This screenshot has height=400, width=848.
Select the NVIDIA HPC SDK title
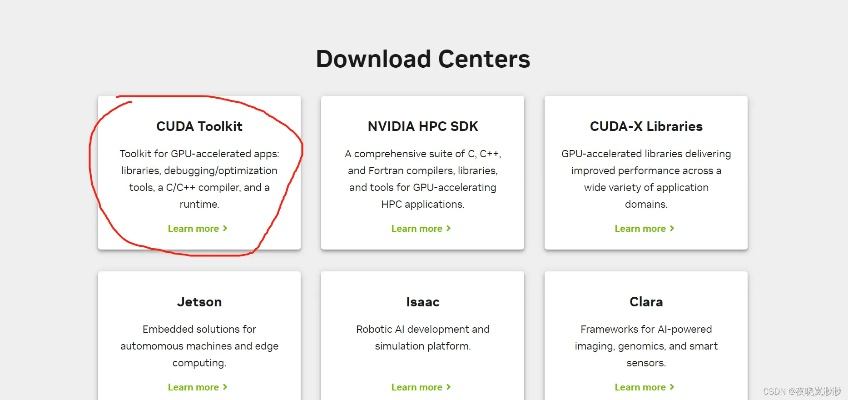pyautogui.click(x=422, y=127)
